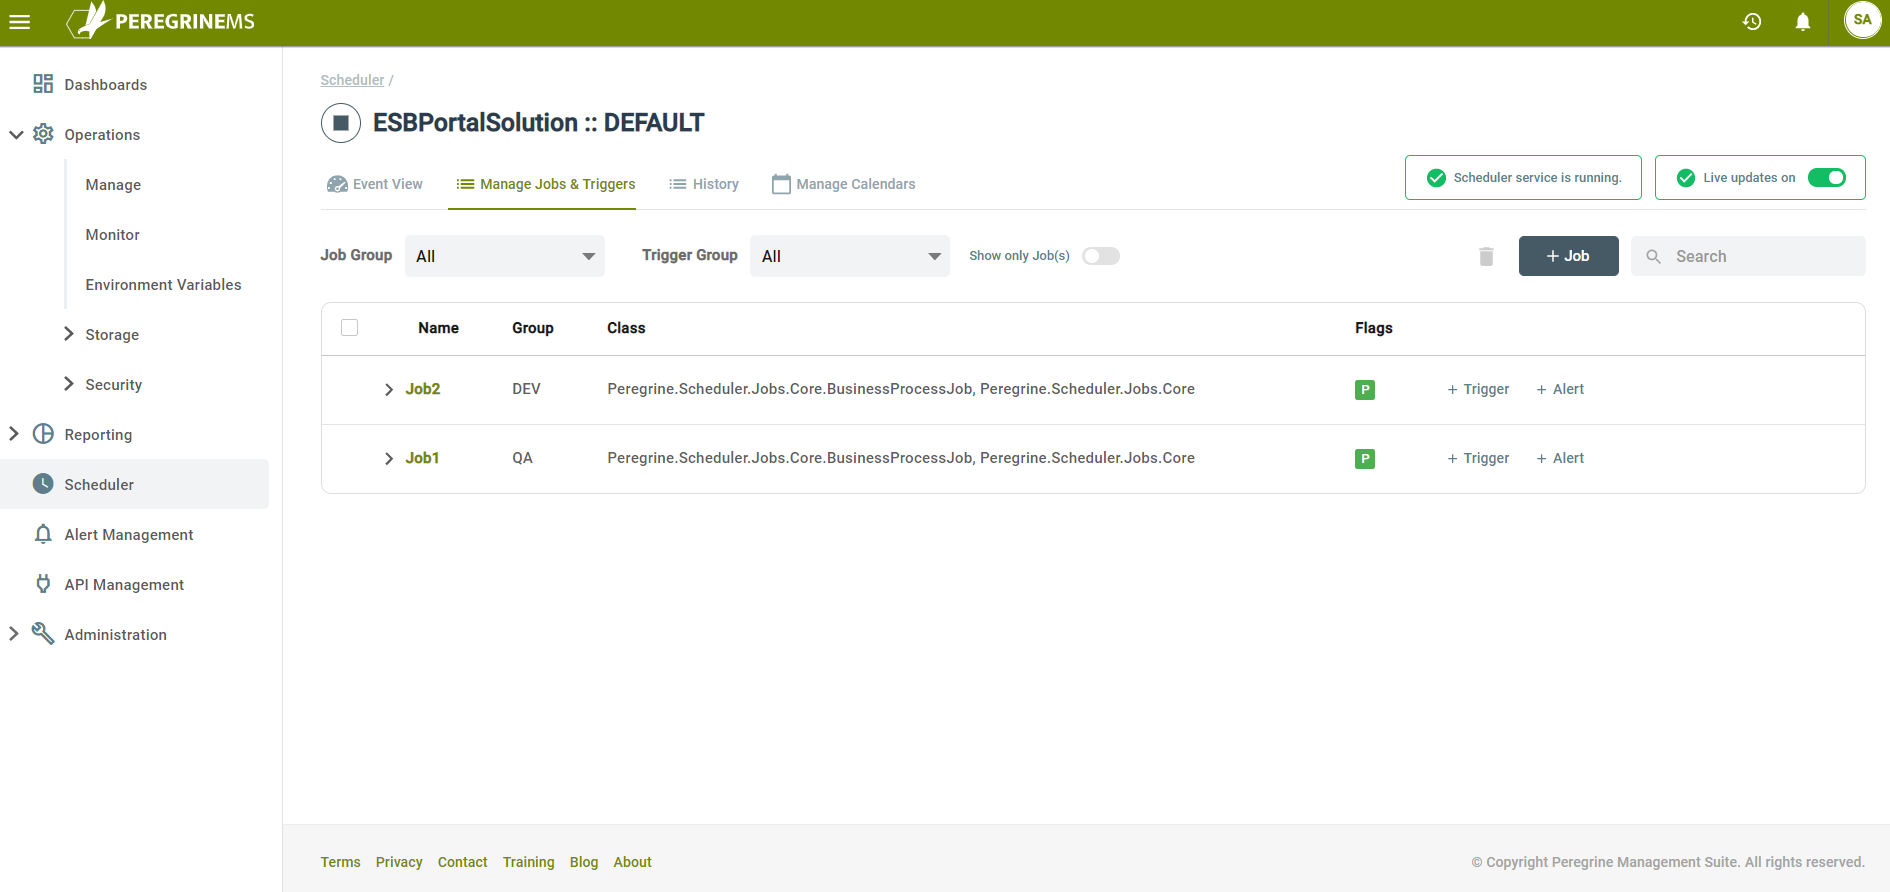
Task: Click the PeregrineMS logo
Action: (160, 21)
